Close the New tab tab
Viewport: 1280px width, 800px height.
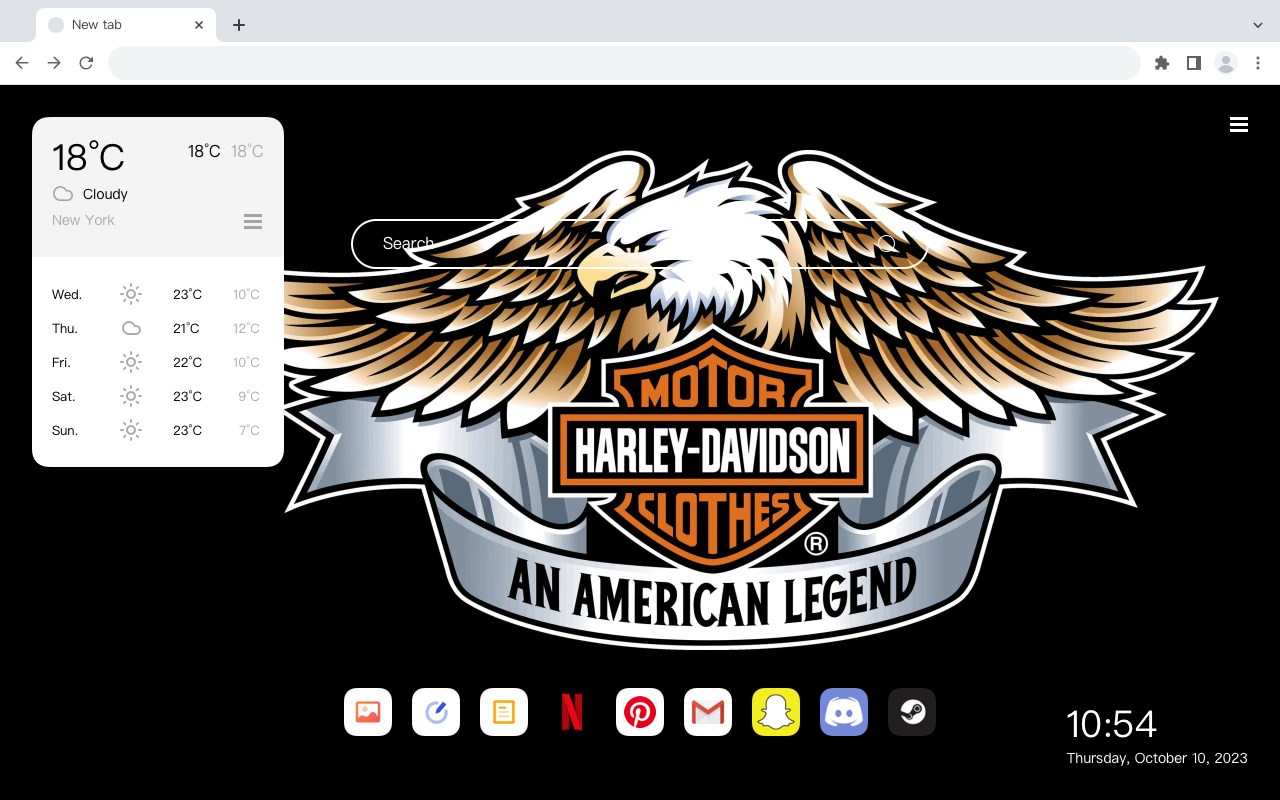(x=199, y=25)
